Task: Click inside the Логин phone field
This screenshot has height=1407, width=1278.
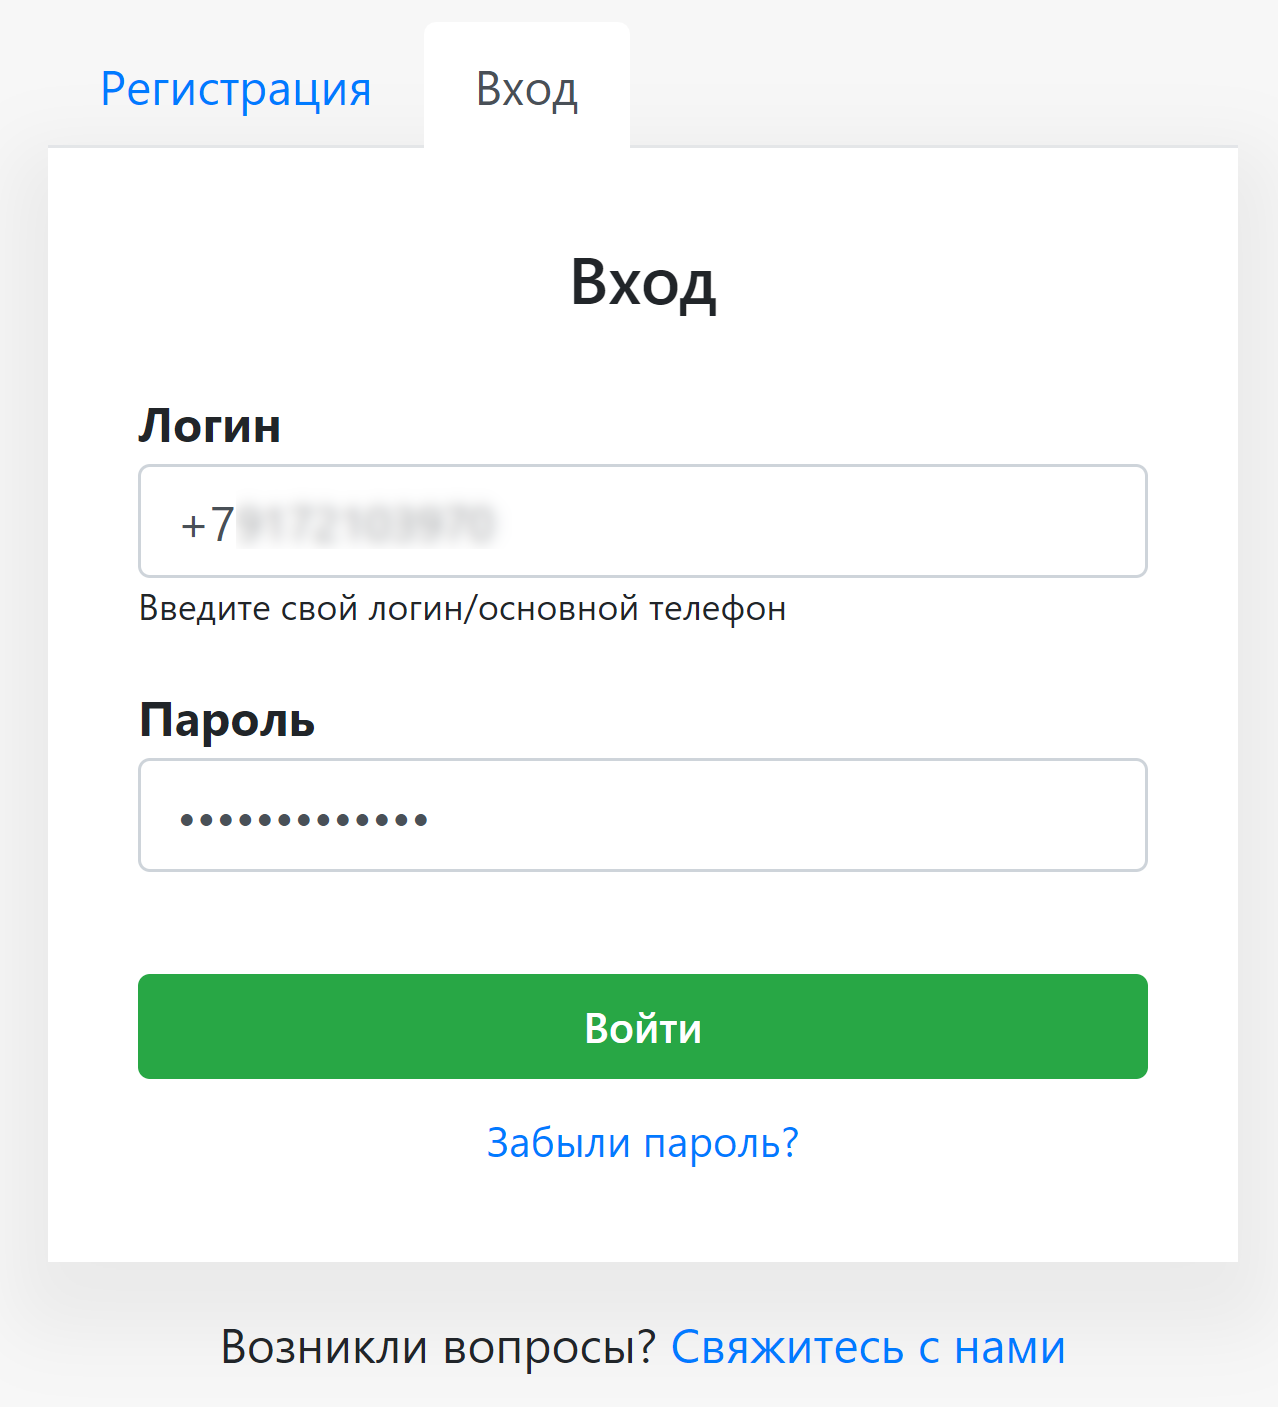Action: (x=642, y=521)
